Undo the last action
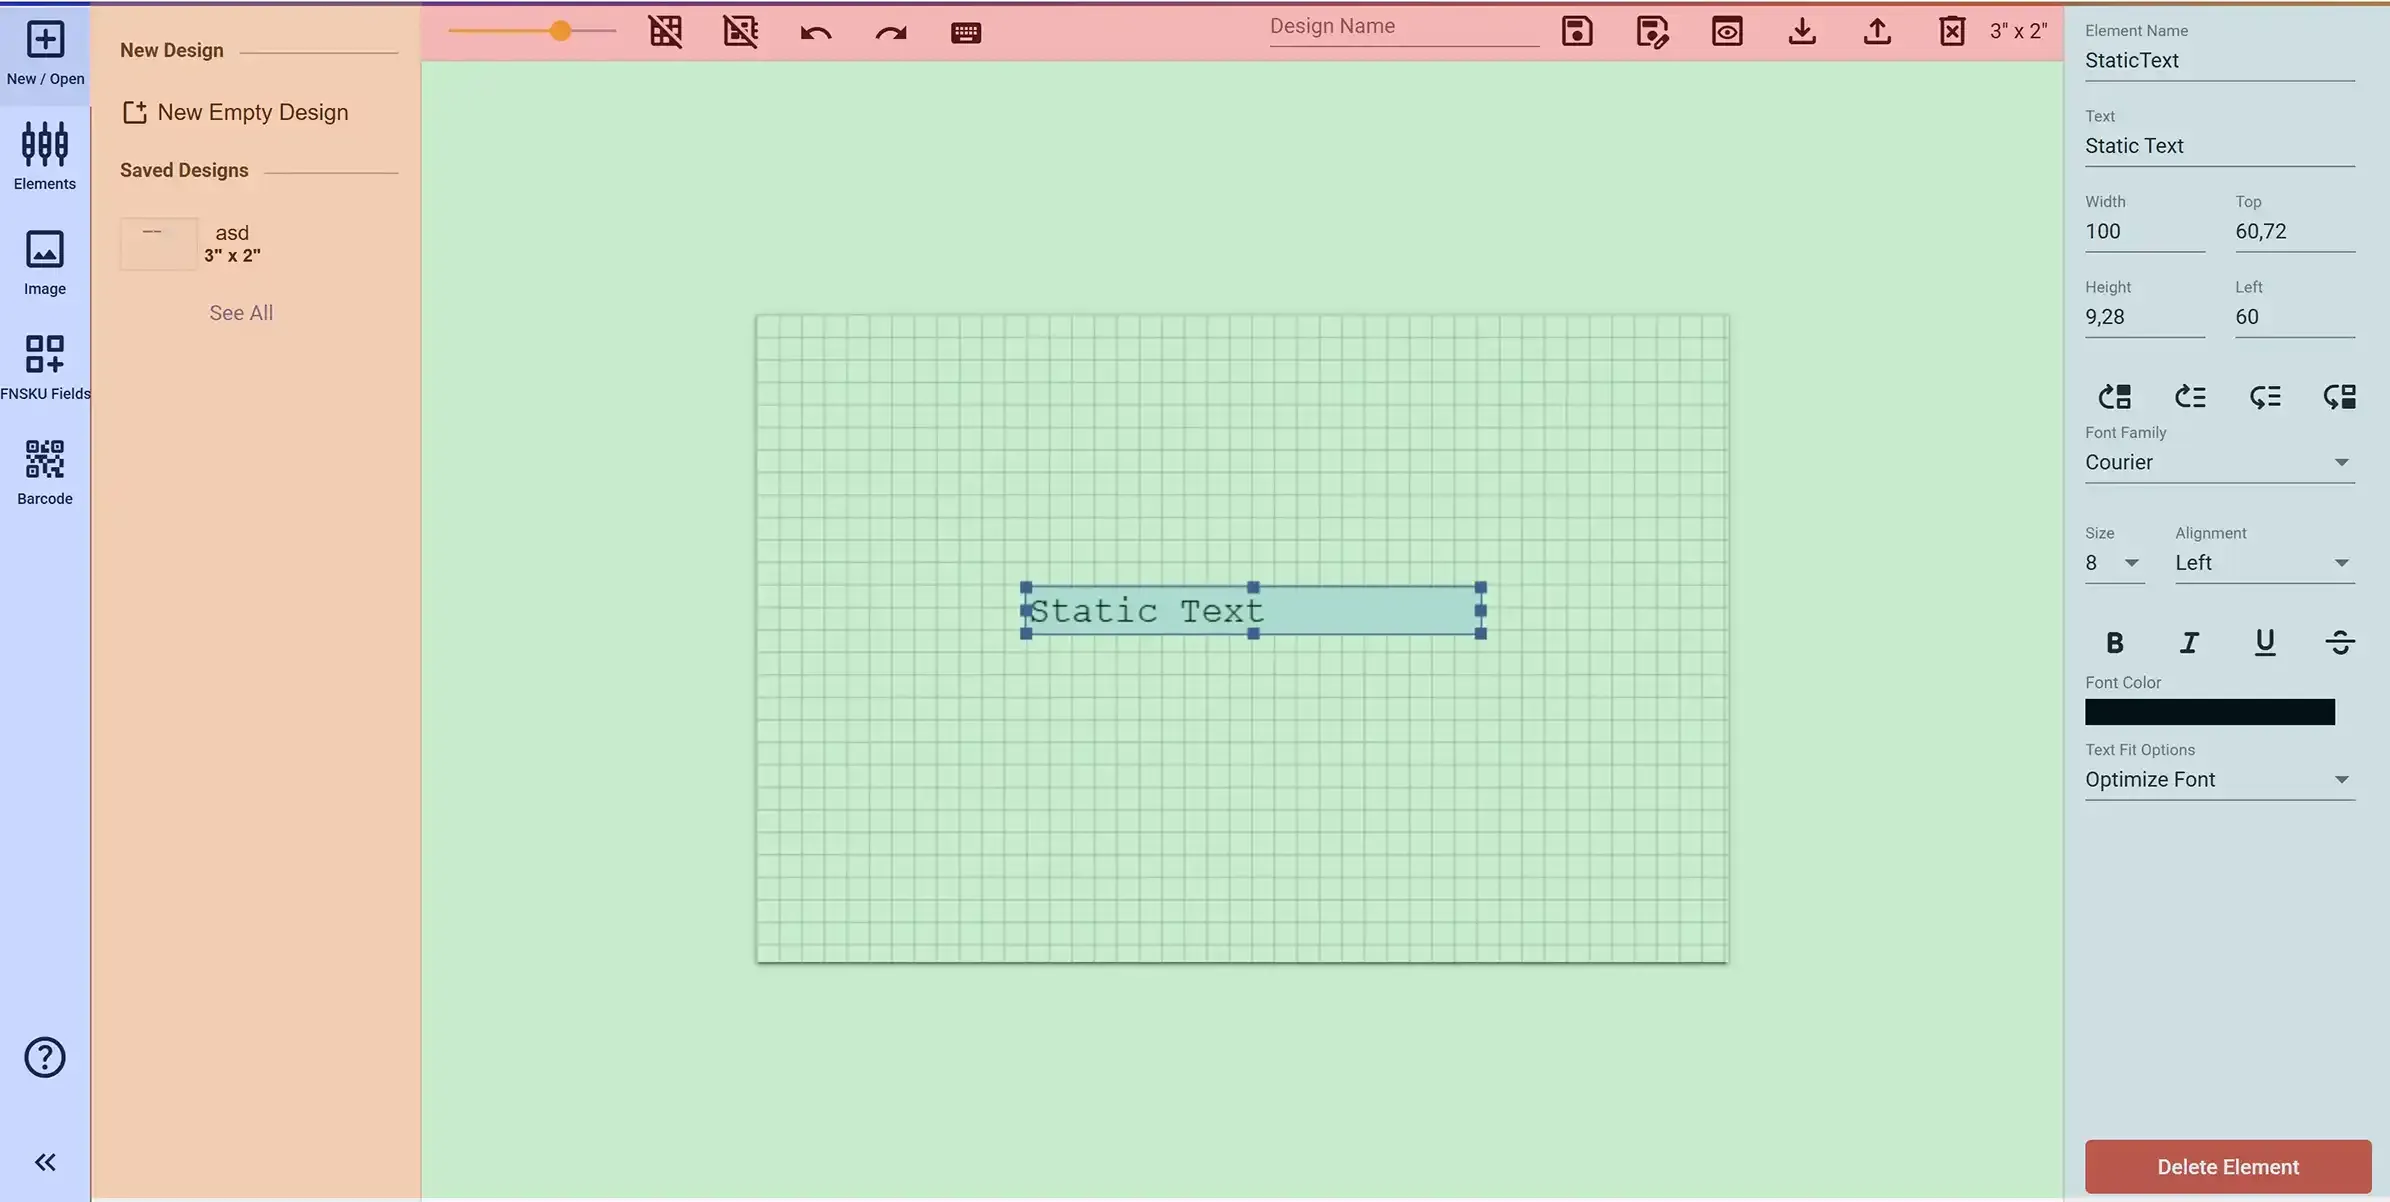 (815, 32)
